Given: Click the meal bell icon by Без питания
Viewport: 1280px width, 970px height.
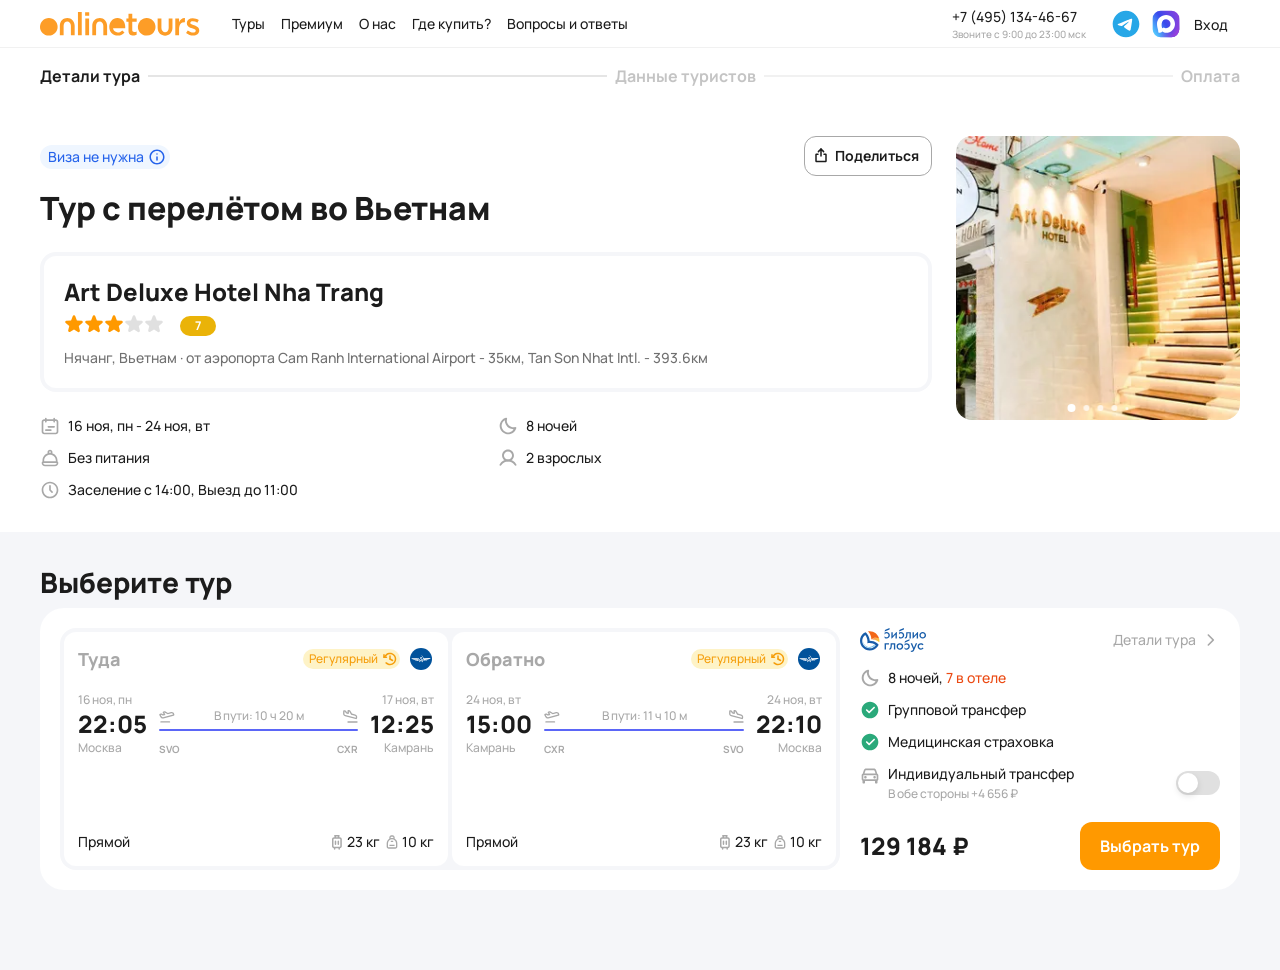Looking at the screenshot, I should pos(50,458).
